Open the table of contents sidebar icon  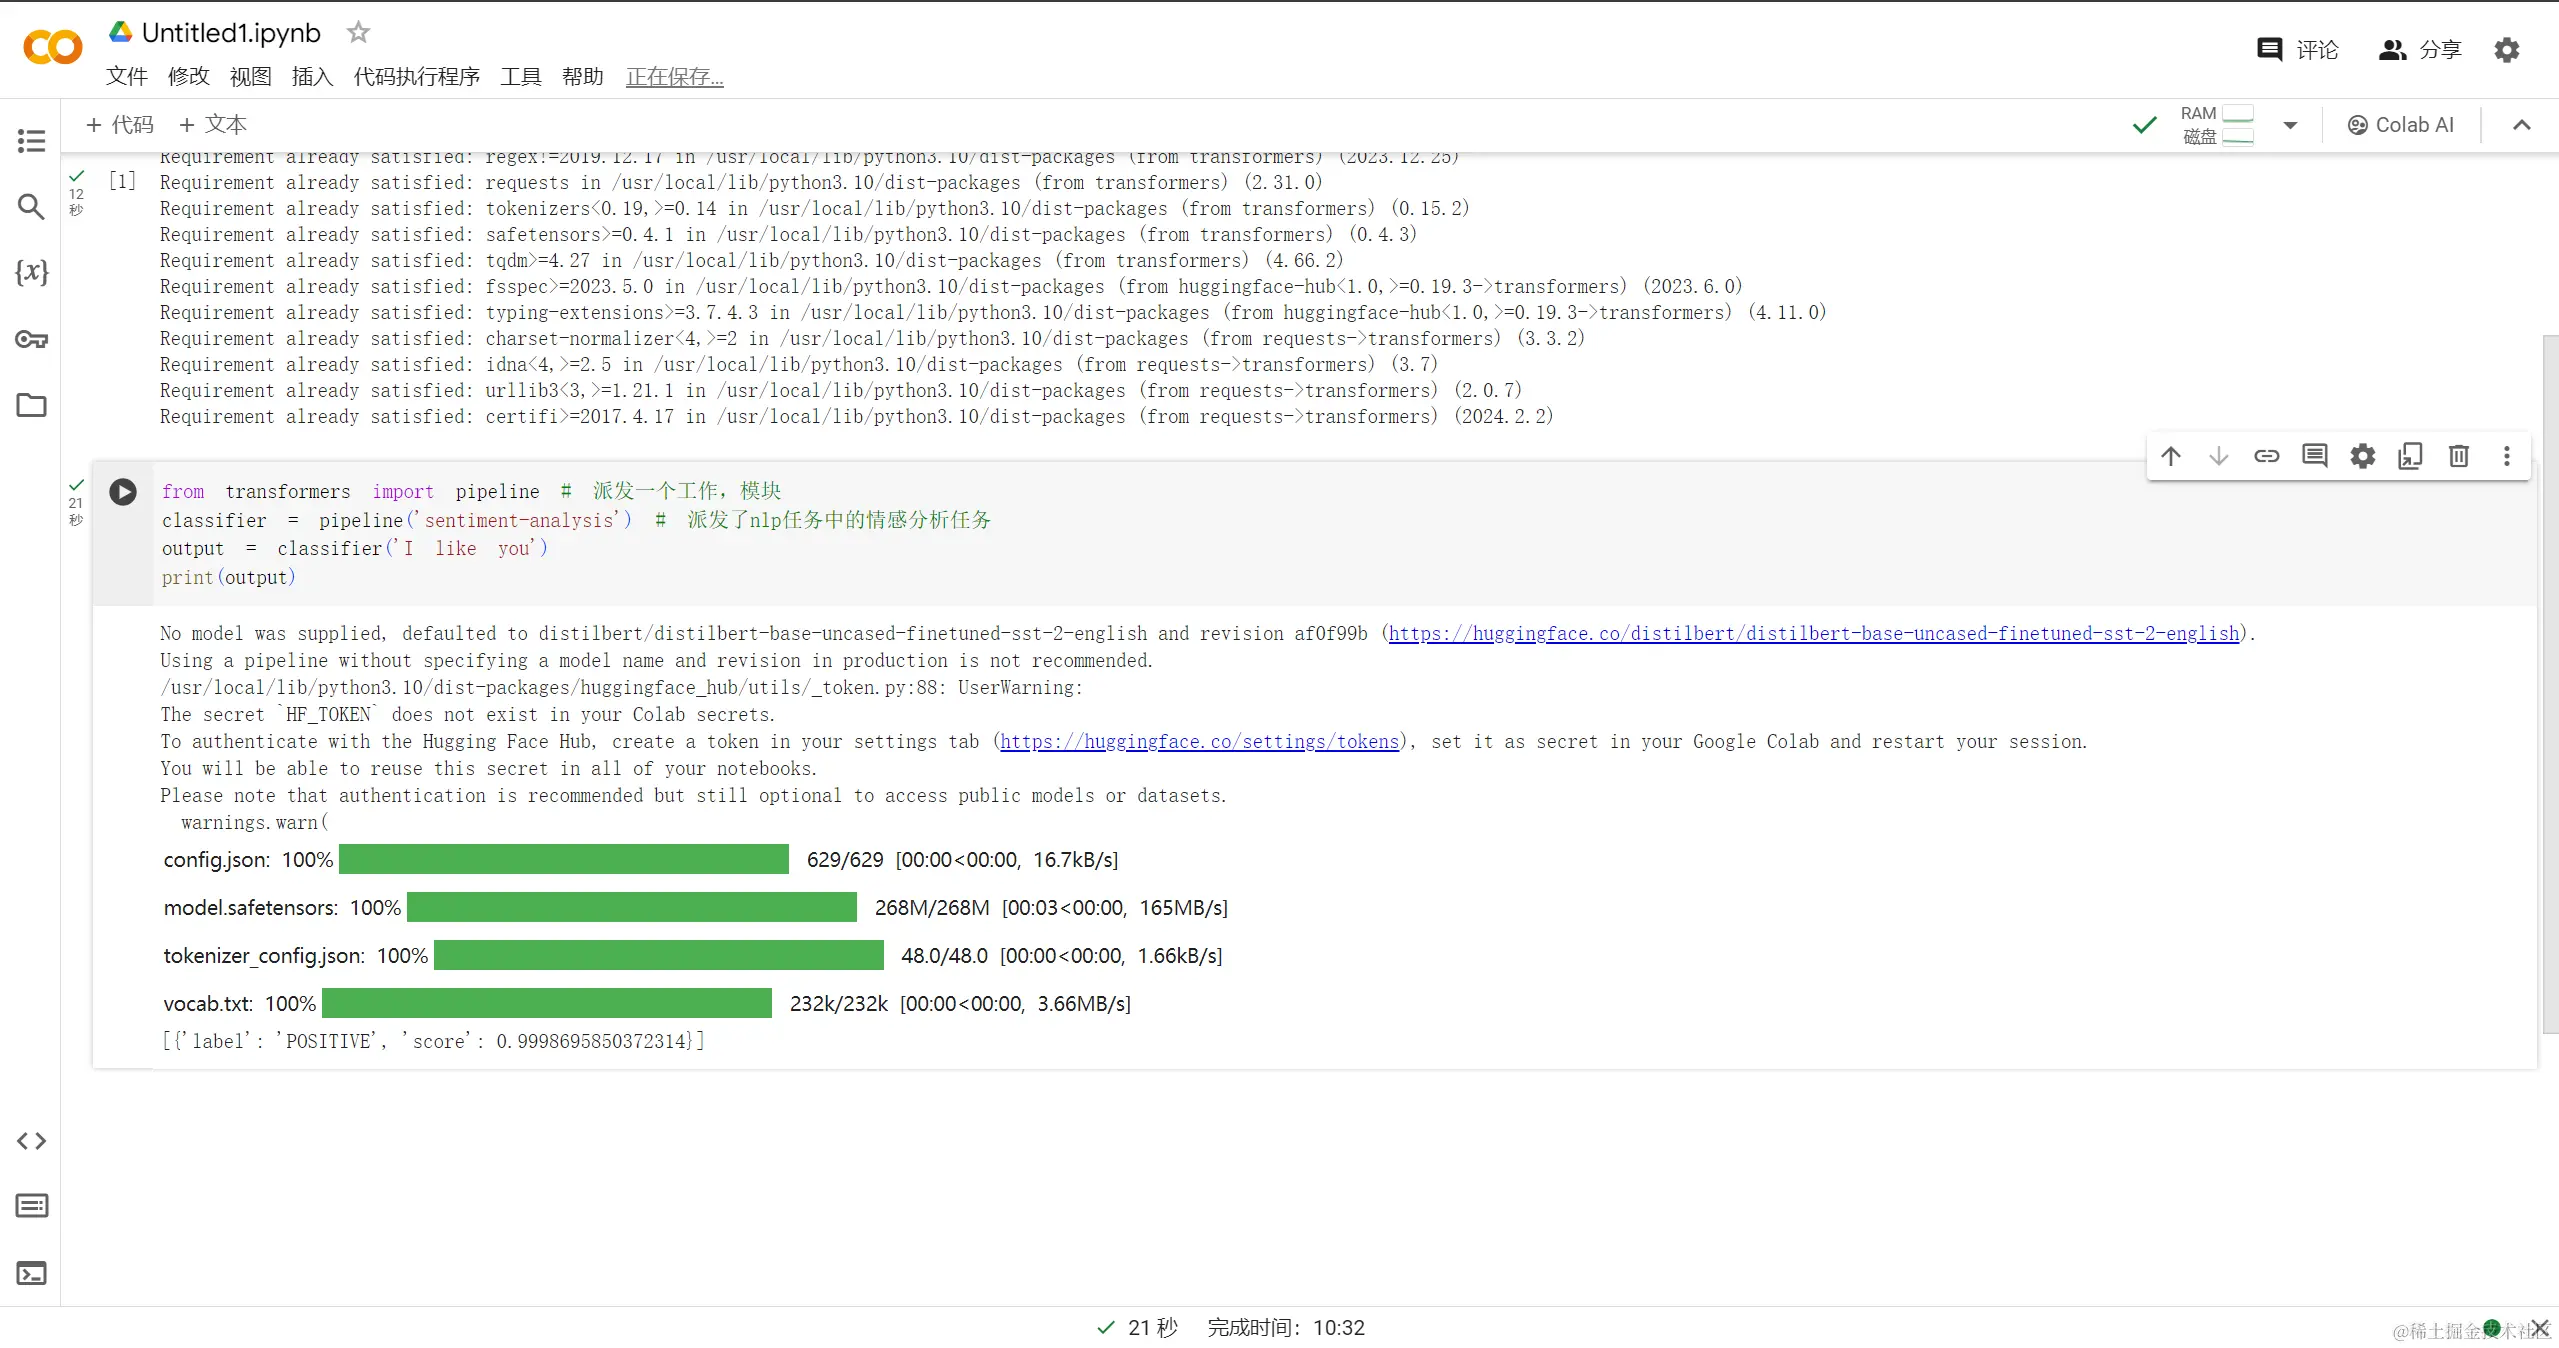pyautogui.click(x=31, y=141)
